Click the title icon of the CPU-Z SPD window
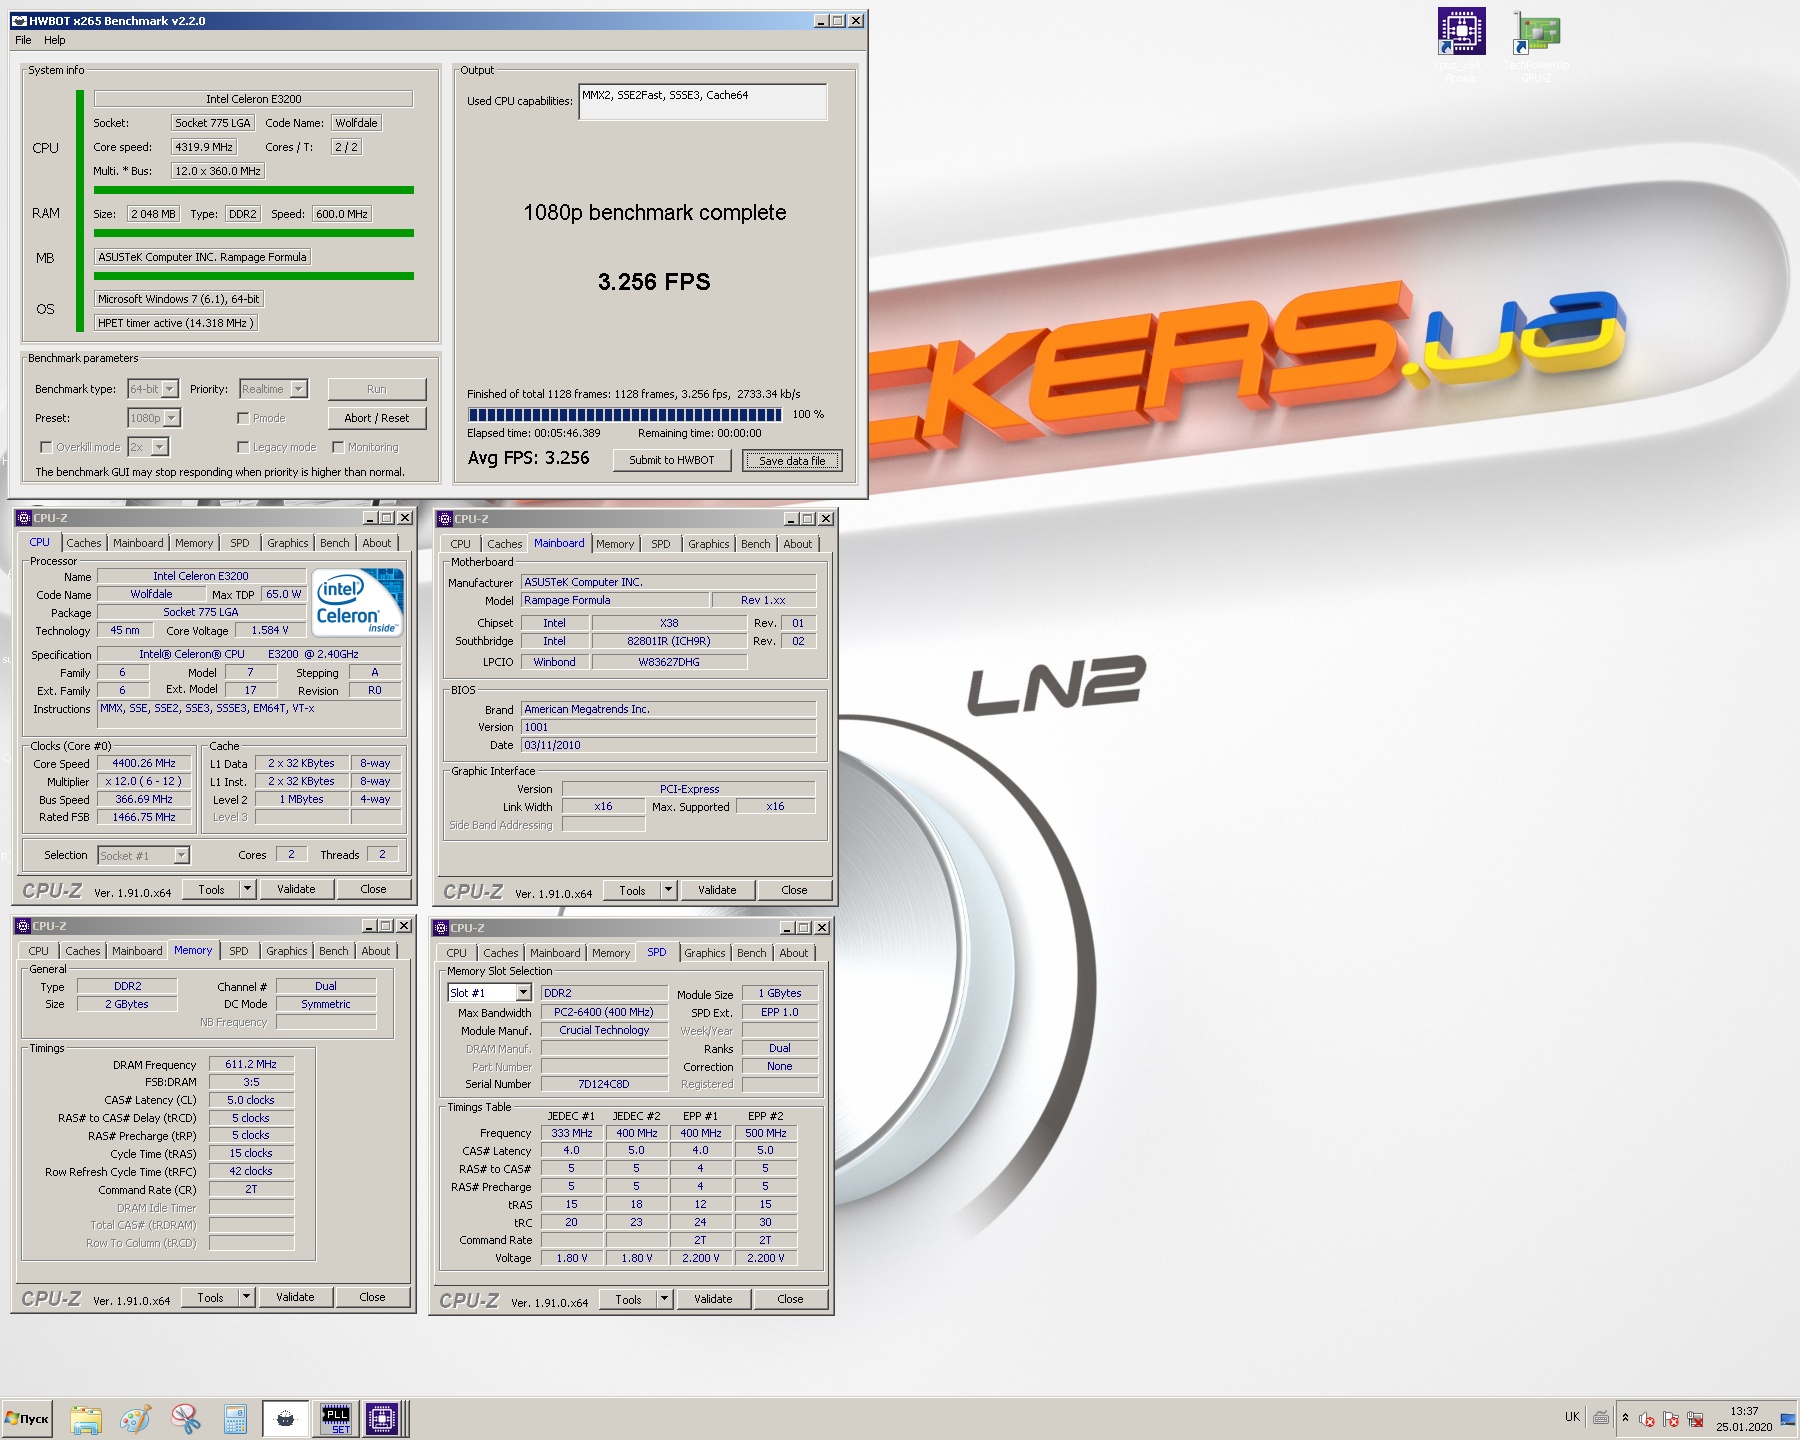The image size is (1800, 1440). point(441,928)
